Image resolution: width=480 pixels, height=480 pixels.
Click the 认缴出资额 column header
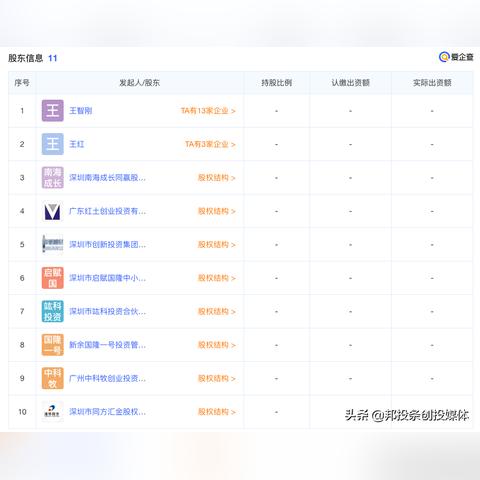pyautogui.click(x=351, y=83)
